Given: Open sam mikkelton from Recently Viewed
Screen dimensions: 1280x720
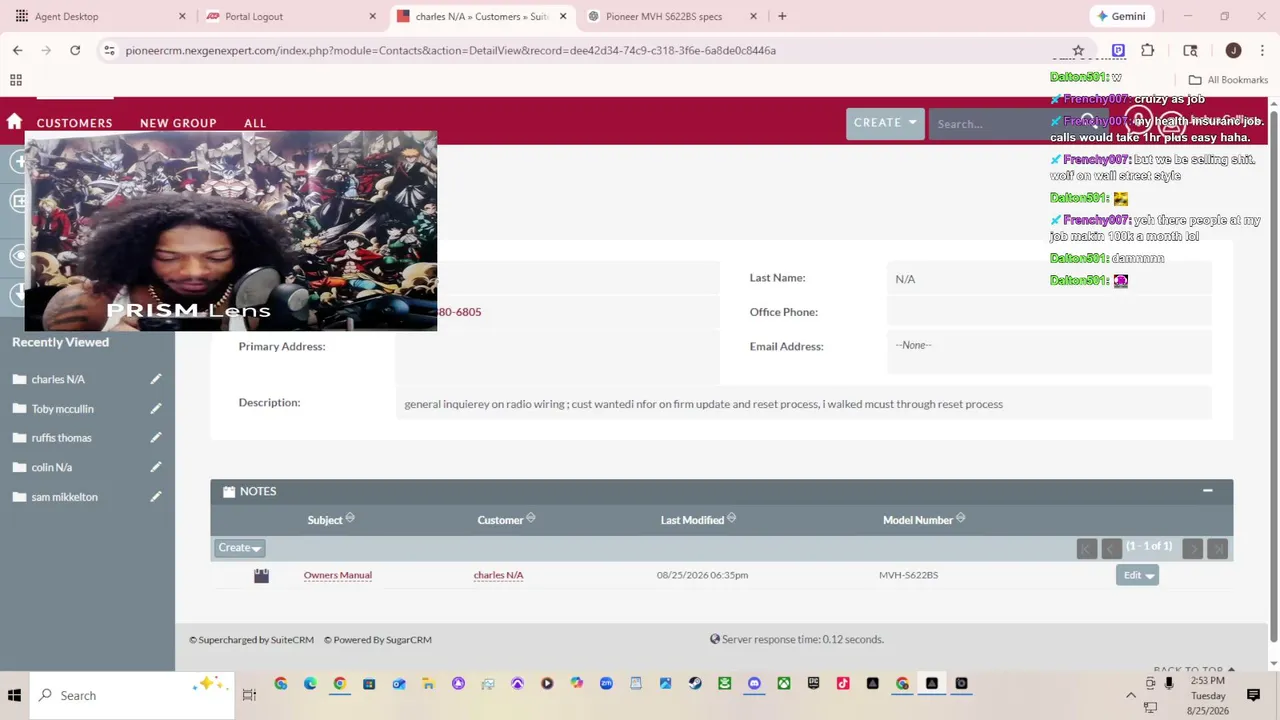Looking at the screenshot, I should click(x=64, y=496).
